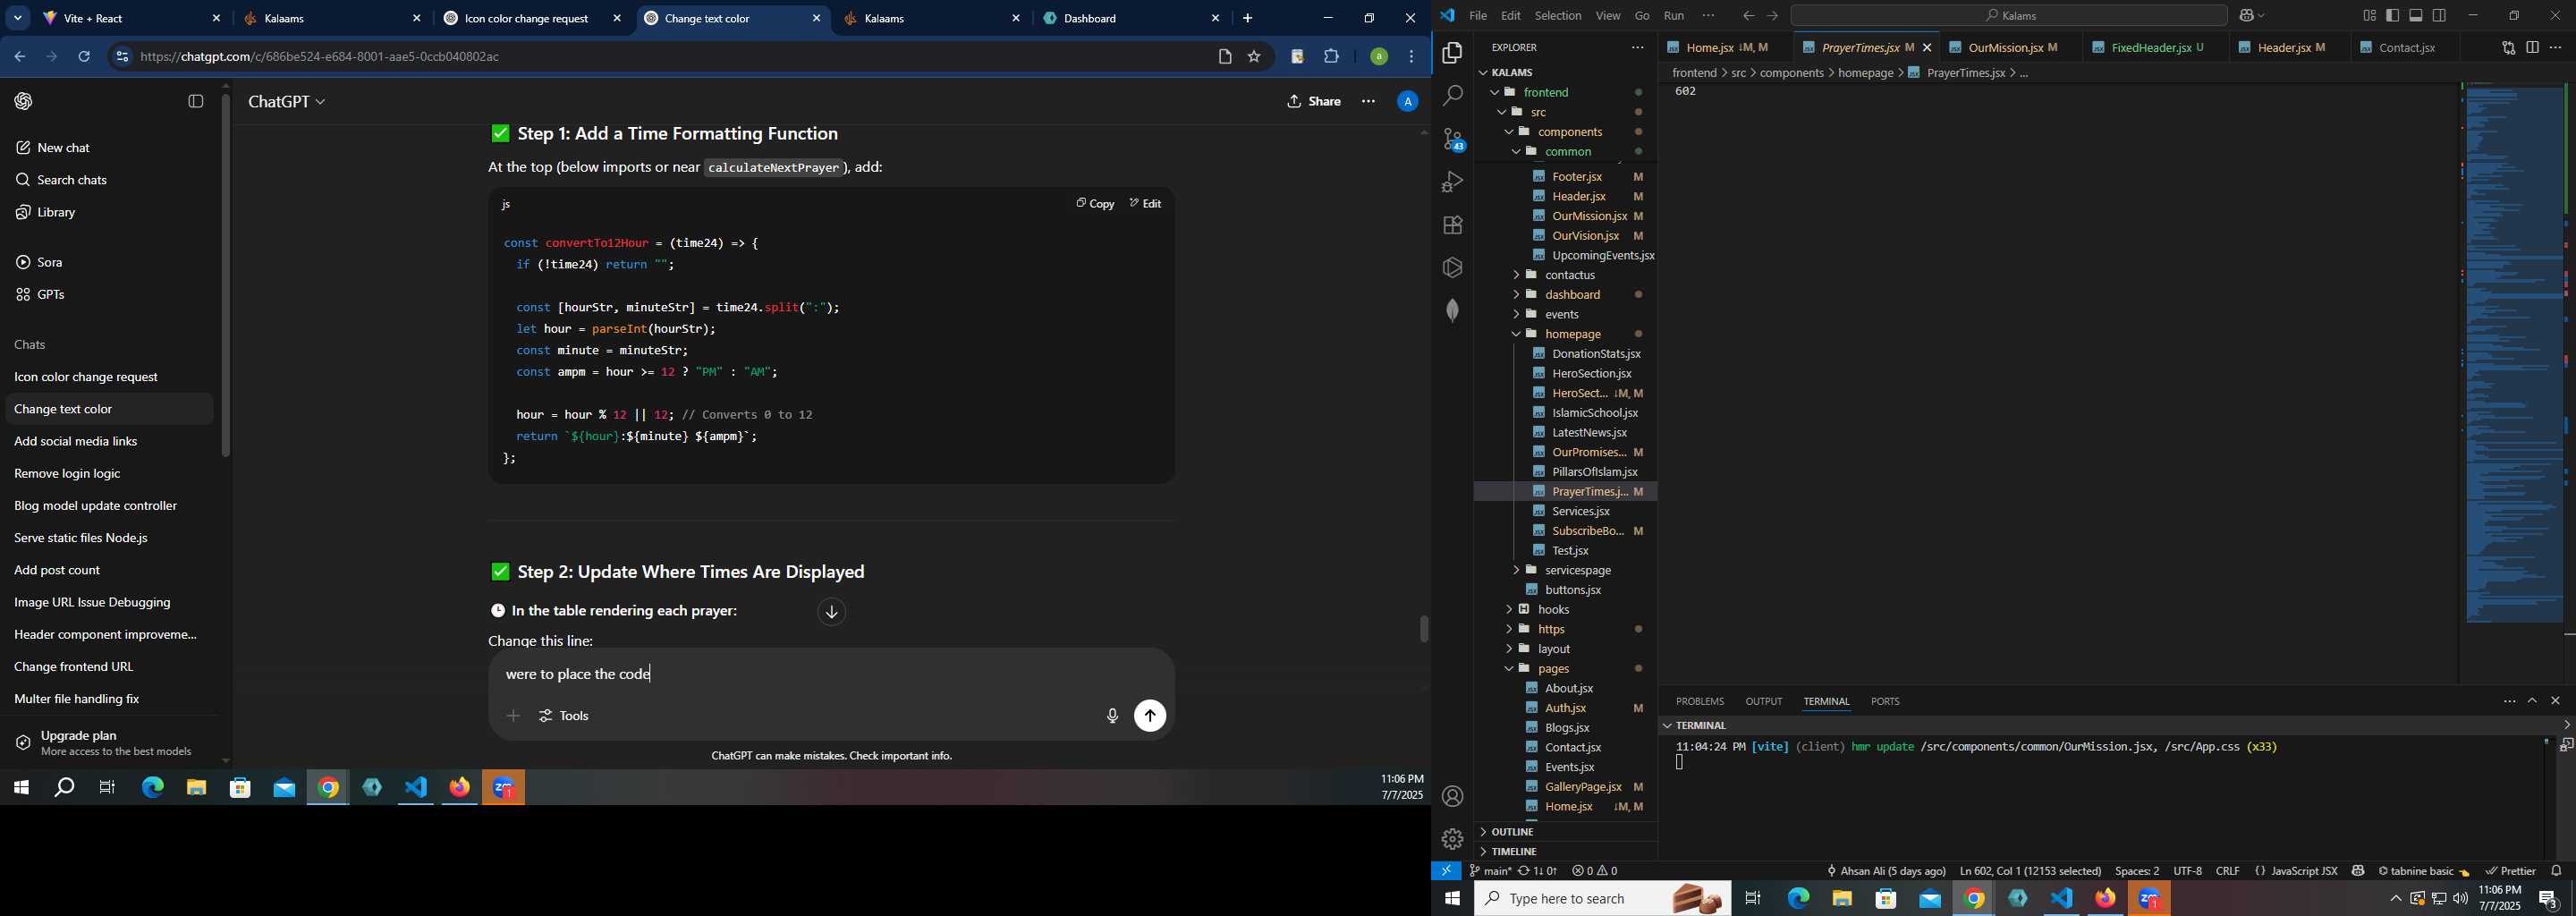Click Explorer views and more actions dots

(1637, 47)
